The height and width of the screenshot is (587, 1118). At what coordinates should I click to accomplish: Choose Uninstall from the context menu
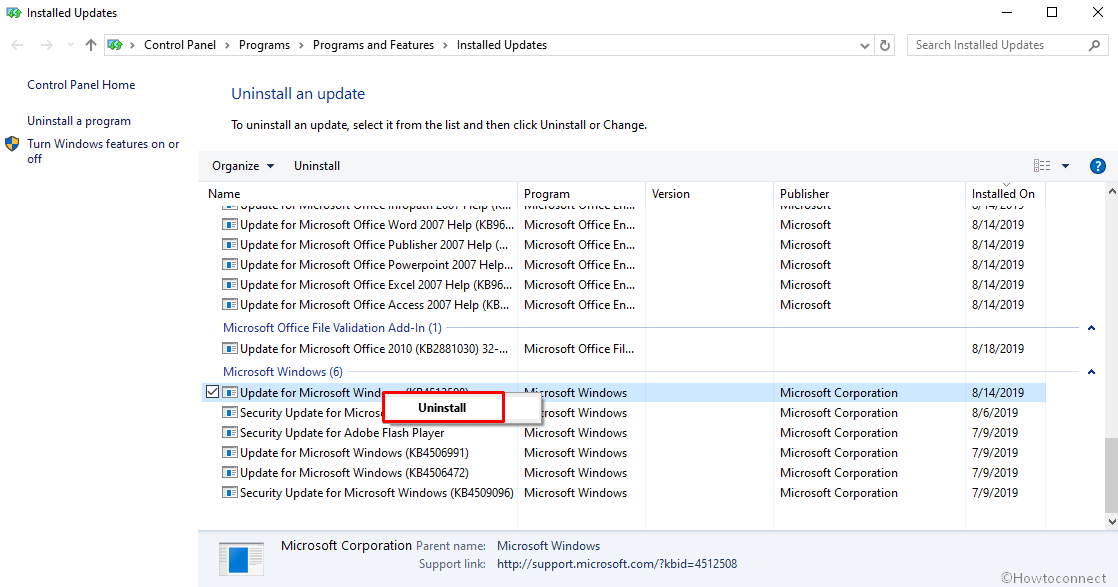[x=443, y=408]
